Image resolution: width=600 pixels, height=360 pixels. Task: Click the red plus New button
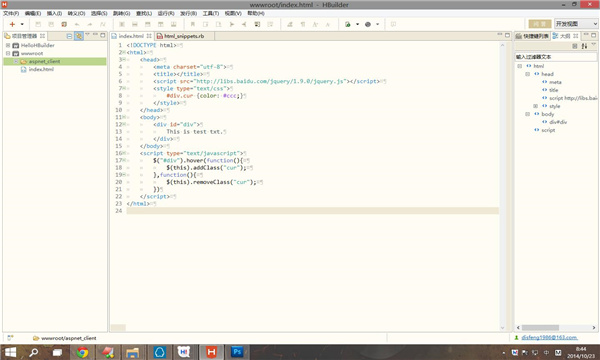click(12, 24)
